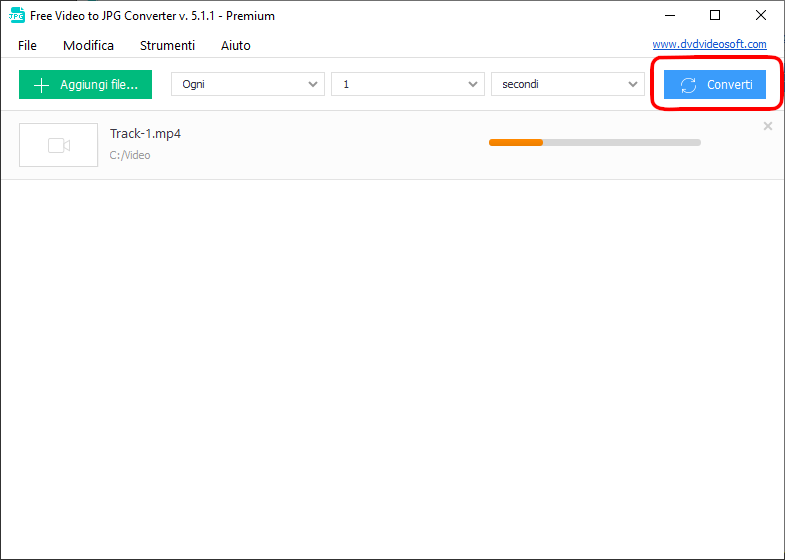Viewport: 785px width, 560px height.
Task: Close the Free Video to JPG Converter window
Action: 761,16
